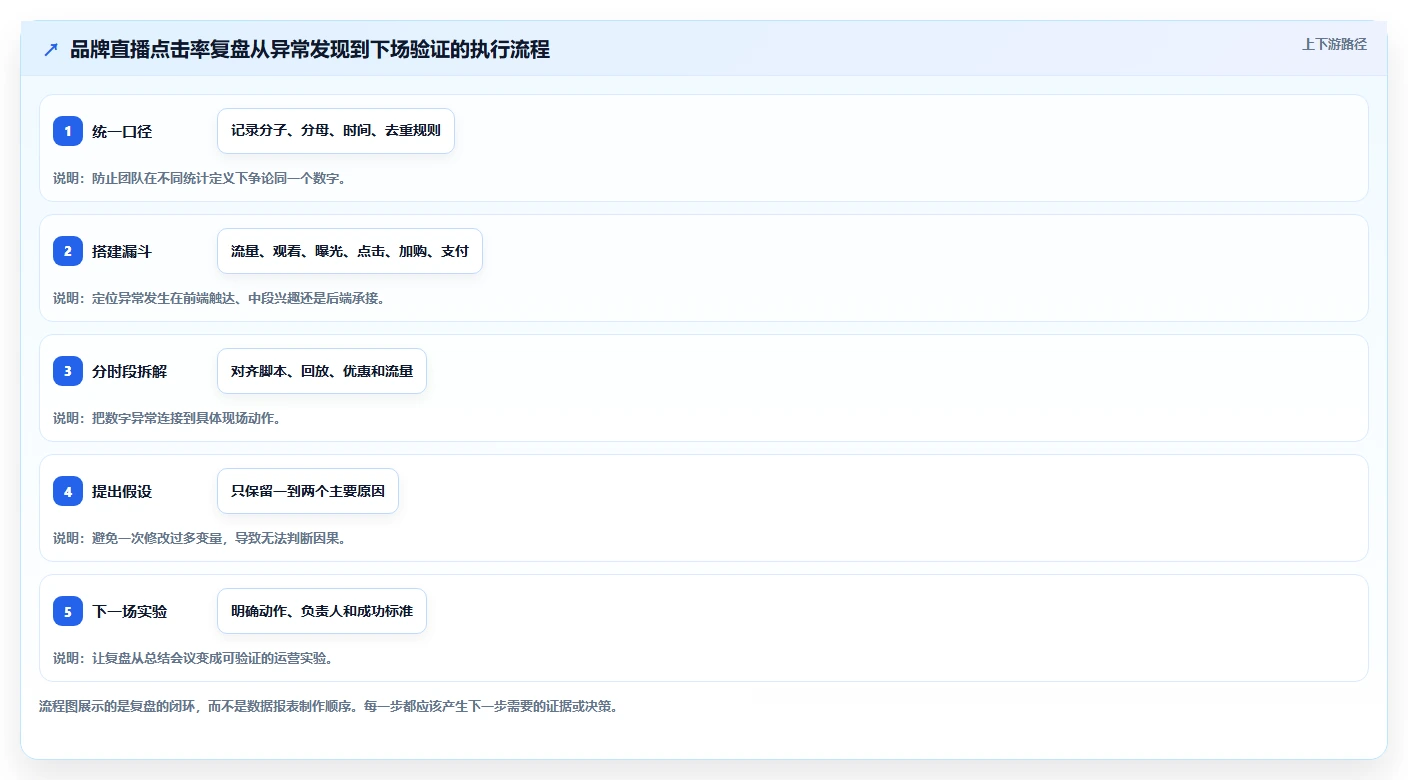Select the 对齐脚本、回放、优惠和流量 chip
The height and width of the screenshot is (780, 1408).
(x=322, y=371)
